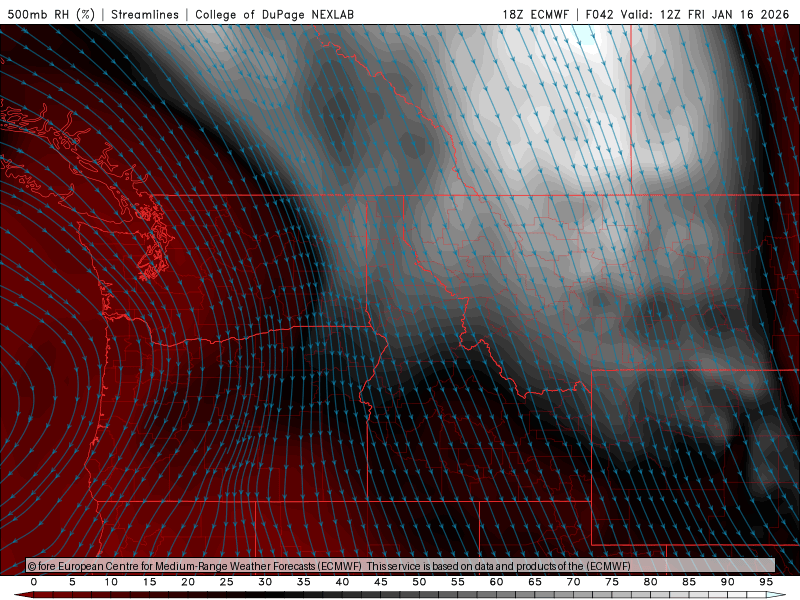Click the 0 value on the color scale
This screenshot has width=800, height=600.
[34, 582]
